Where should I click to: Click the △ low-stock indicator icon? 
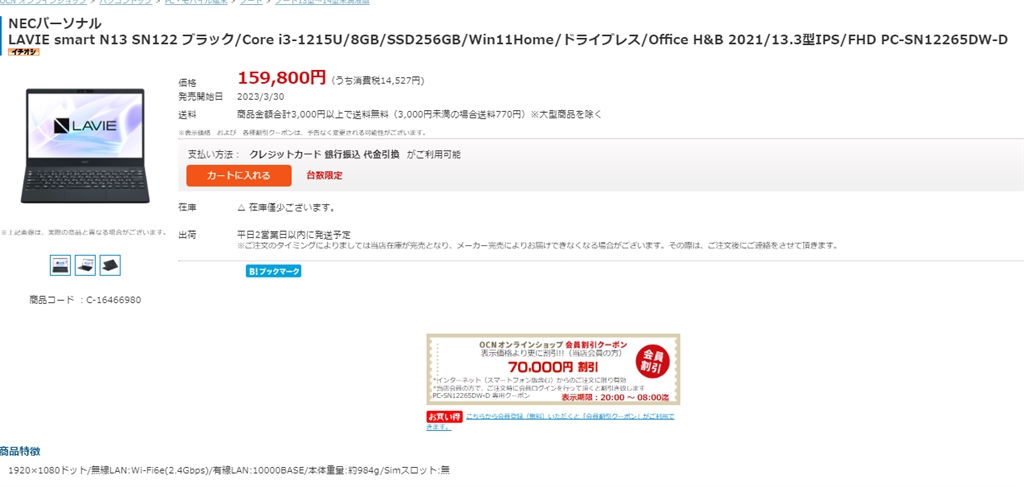point(241,208)
